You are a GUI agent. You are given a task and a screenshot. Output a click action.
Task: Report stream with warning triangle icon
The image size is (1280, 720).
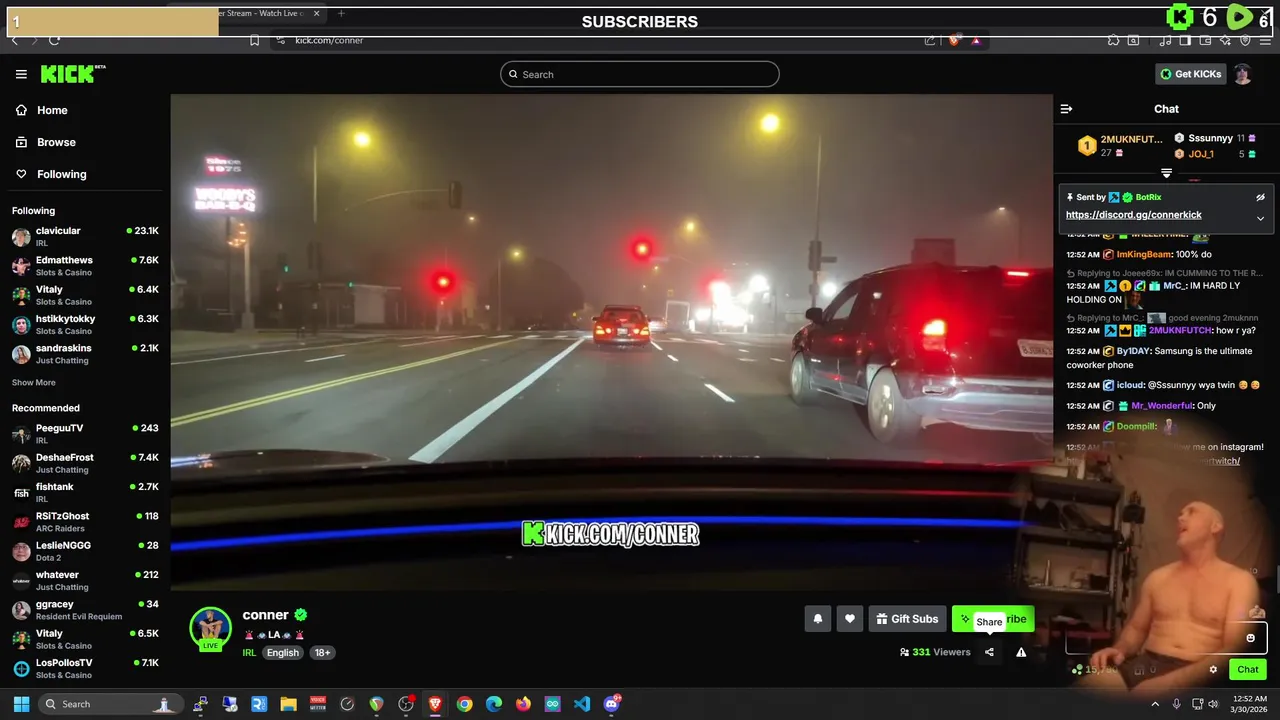click(x=1021, y=652)
